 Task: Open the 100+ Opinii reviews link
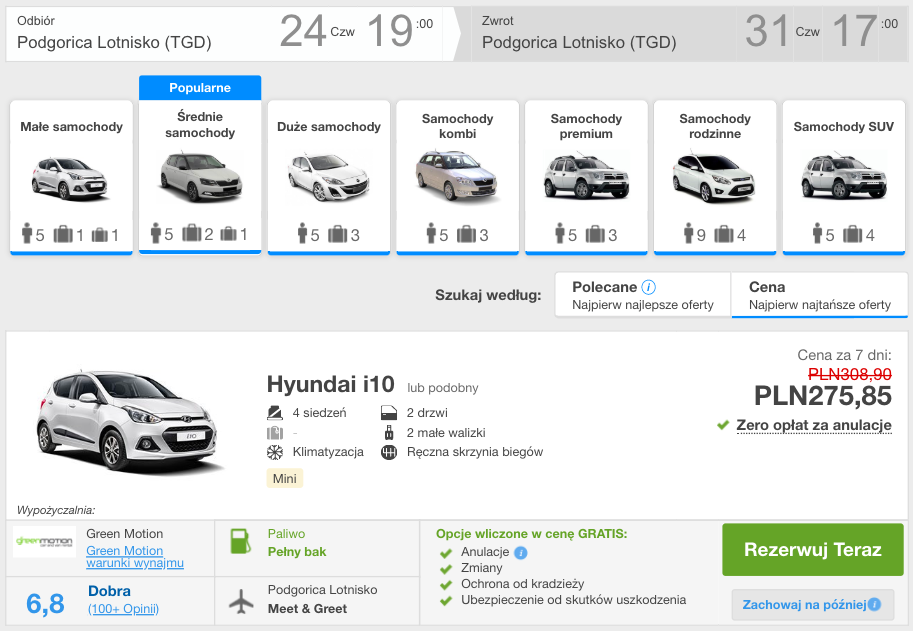[x=123, y=609]
